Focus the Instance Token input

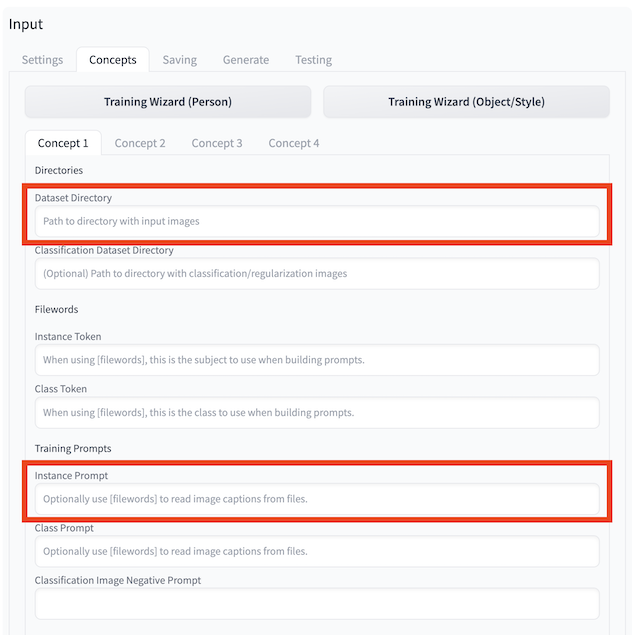click(317, 359)
